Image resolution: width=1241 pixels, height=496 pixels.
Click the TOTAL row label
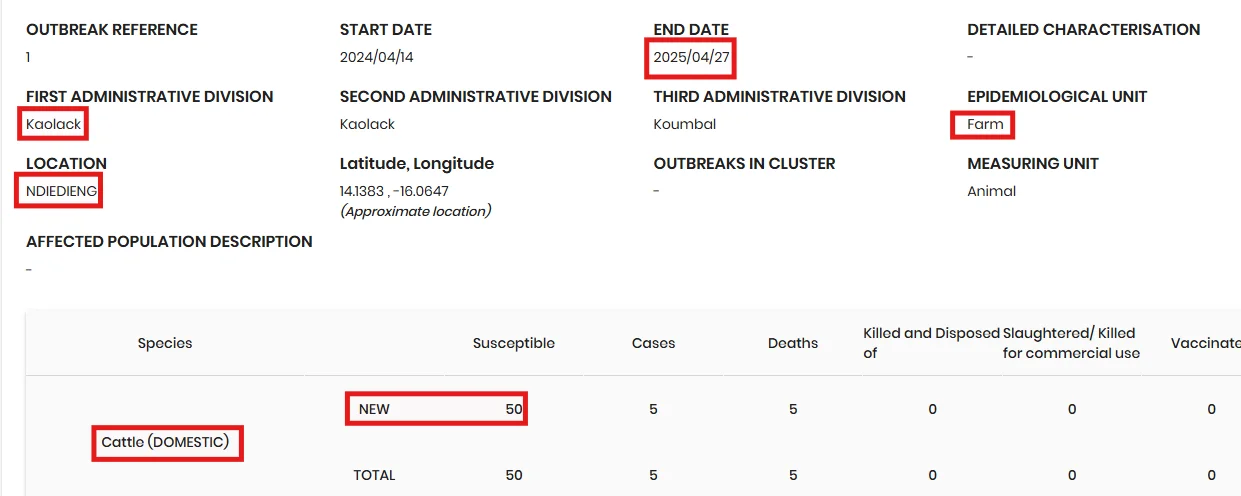(374, 475)
